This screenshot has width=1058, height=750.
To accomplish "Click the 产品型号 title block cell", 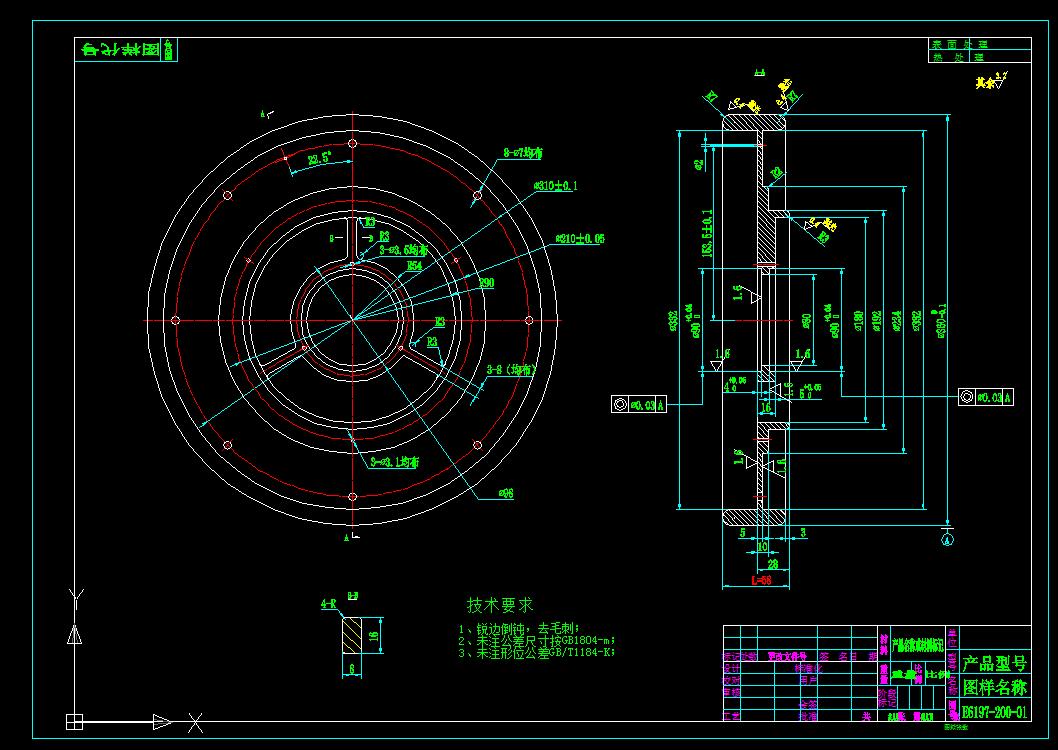I will 995,664.
